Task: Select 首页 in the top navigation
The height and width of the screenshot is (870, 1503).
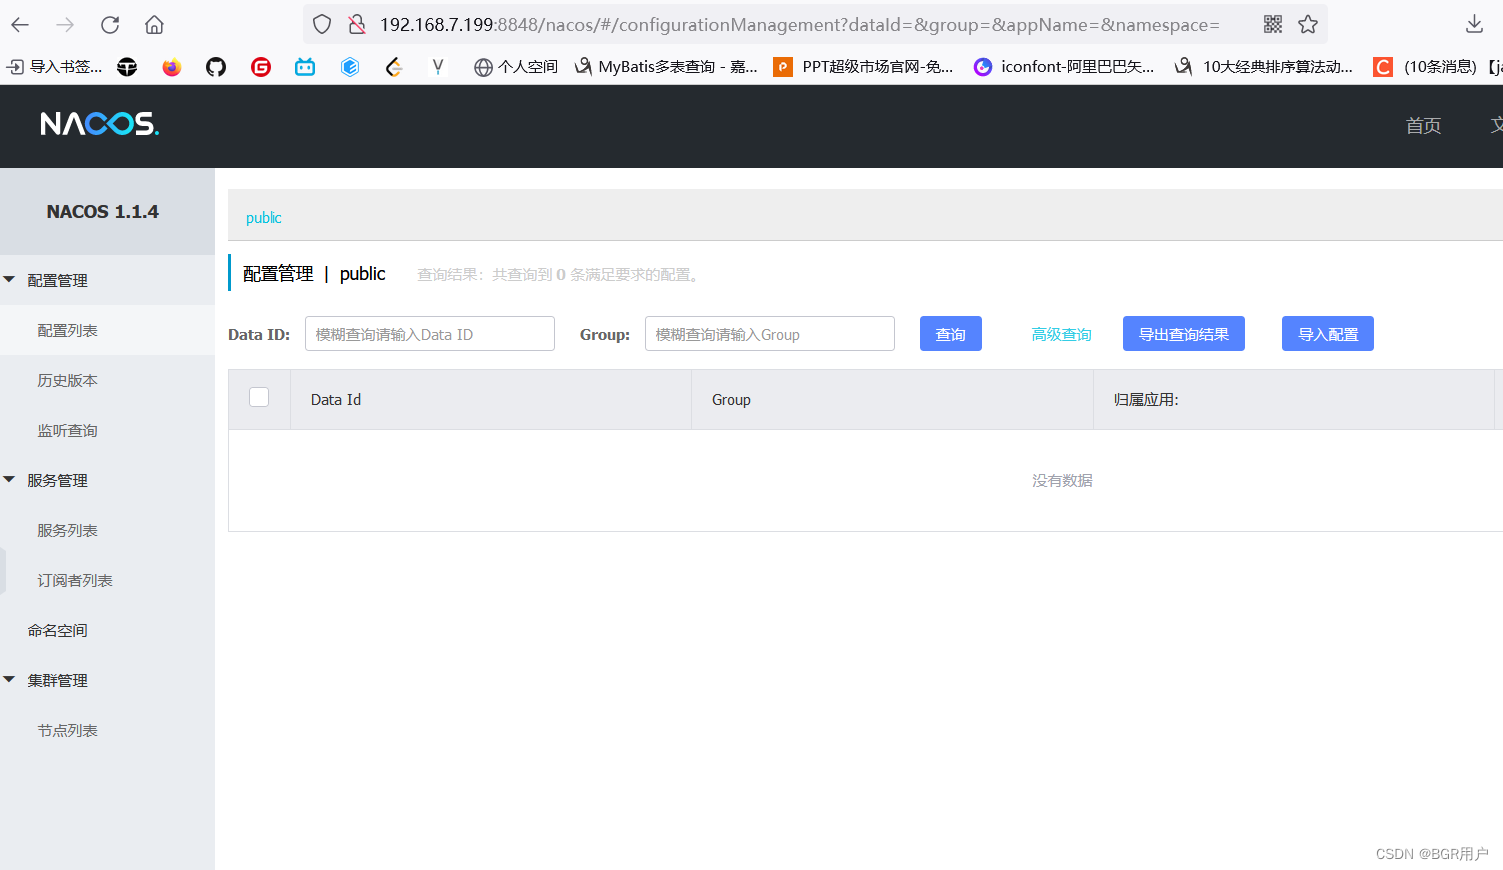Action: point(1423,125)
